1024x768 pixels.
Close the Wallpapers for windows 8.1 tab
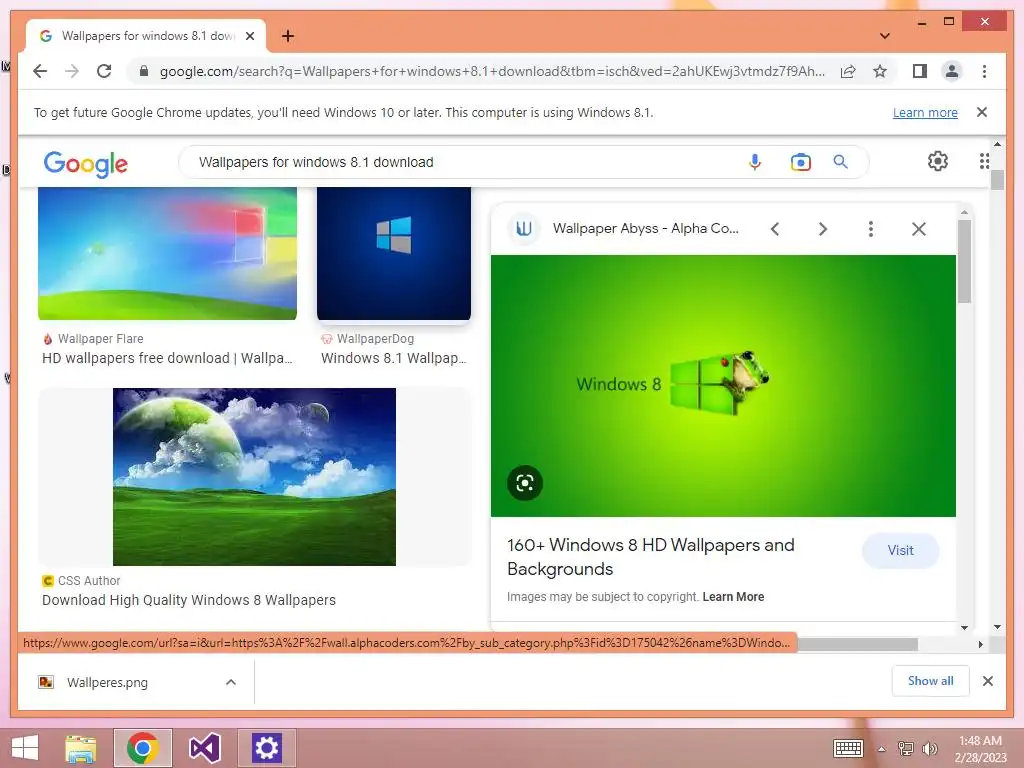(250, 36)
